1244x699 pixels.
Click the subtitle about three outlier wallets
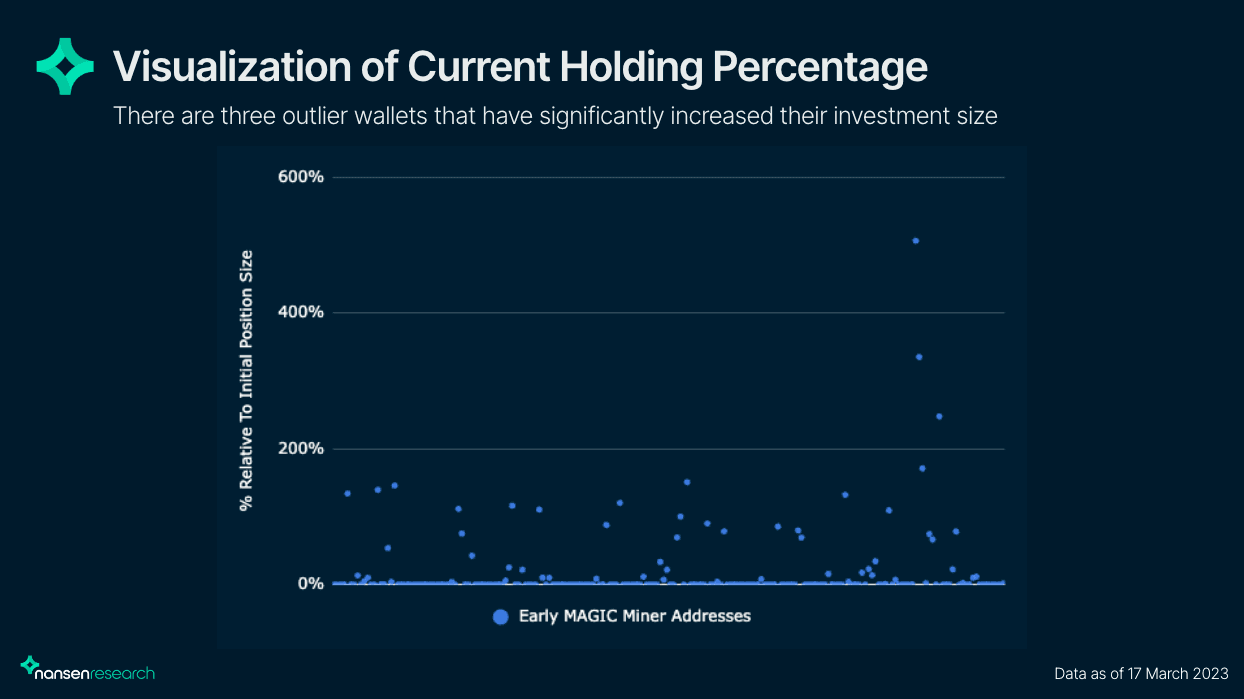coord(555,115)
